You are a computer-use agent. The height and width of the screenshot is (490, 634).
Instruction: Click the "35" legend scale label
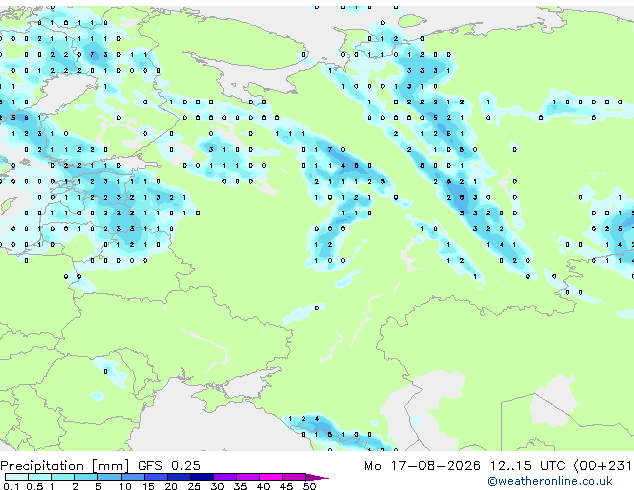coord(240,486)
